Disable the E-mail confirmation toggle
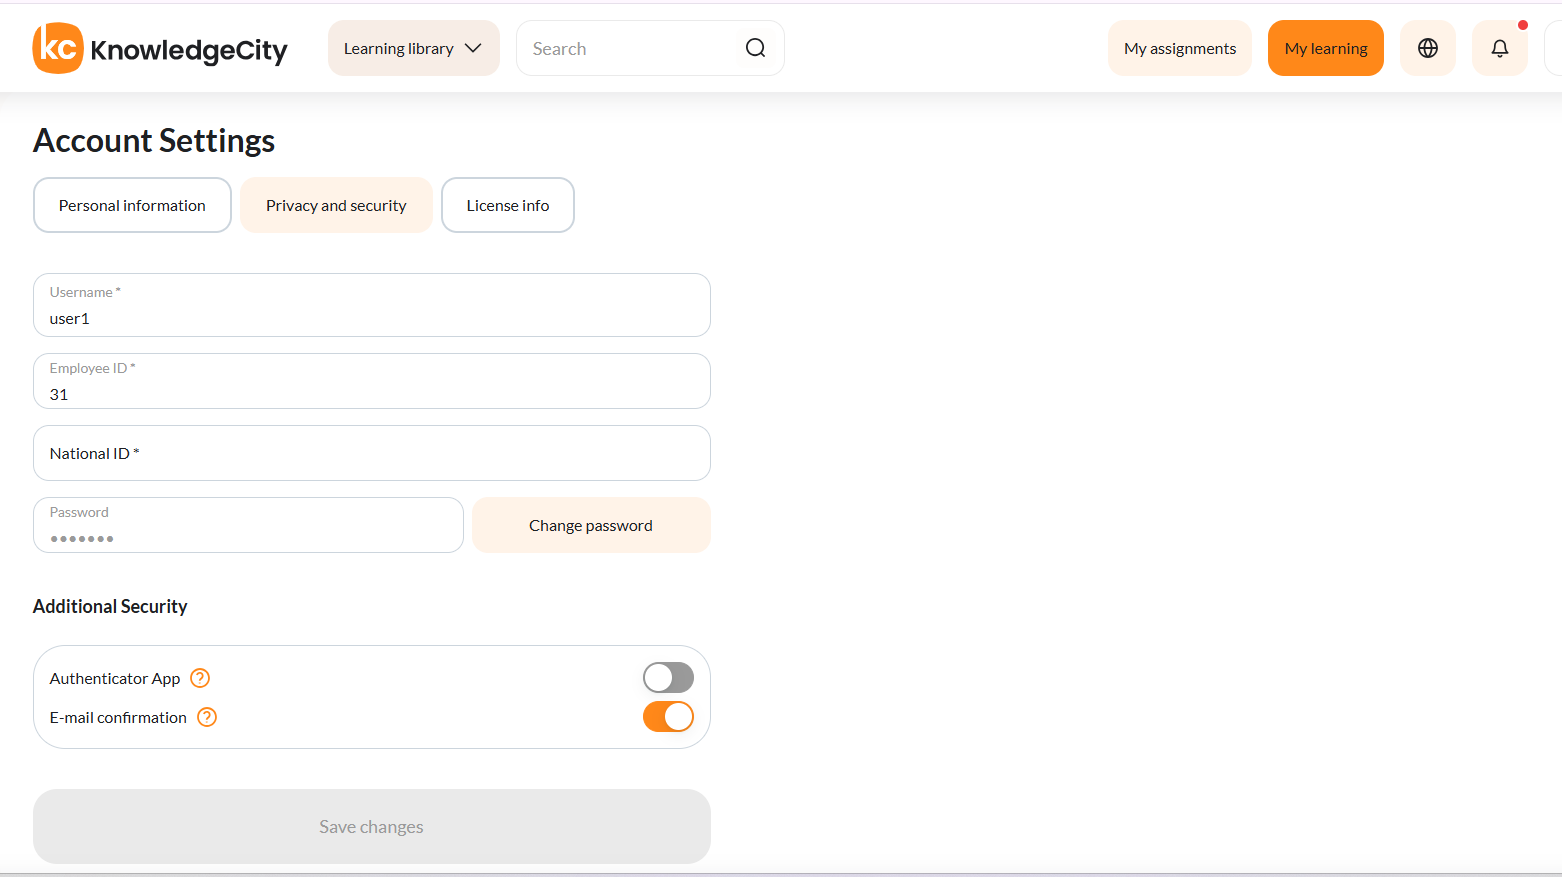This screenshot has width=1562, height=877. click(668, 716)
